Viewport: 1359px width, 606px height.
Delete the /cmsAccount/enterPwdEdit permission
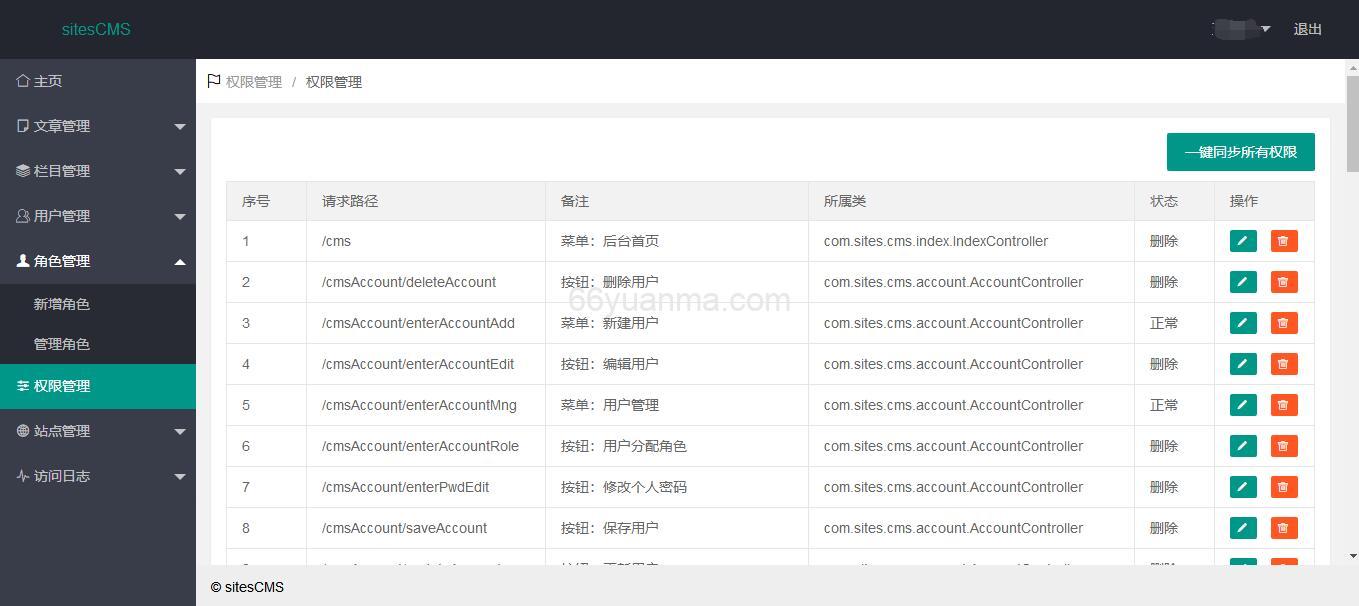coord(1283,487)
